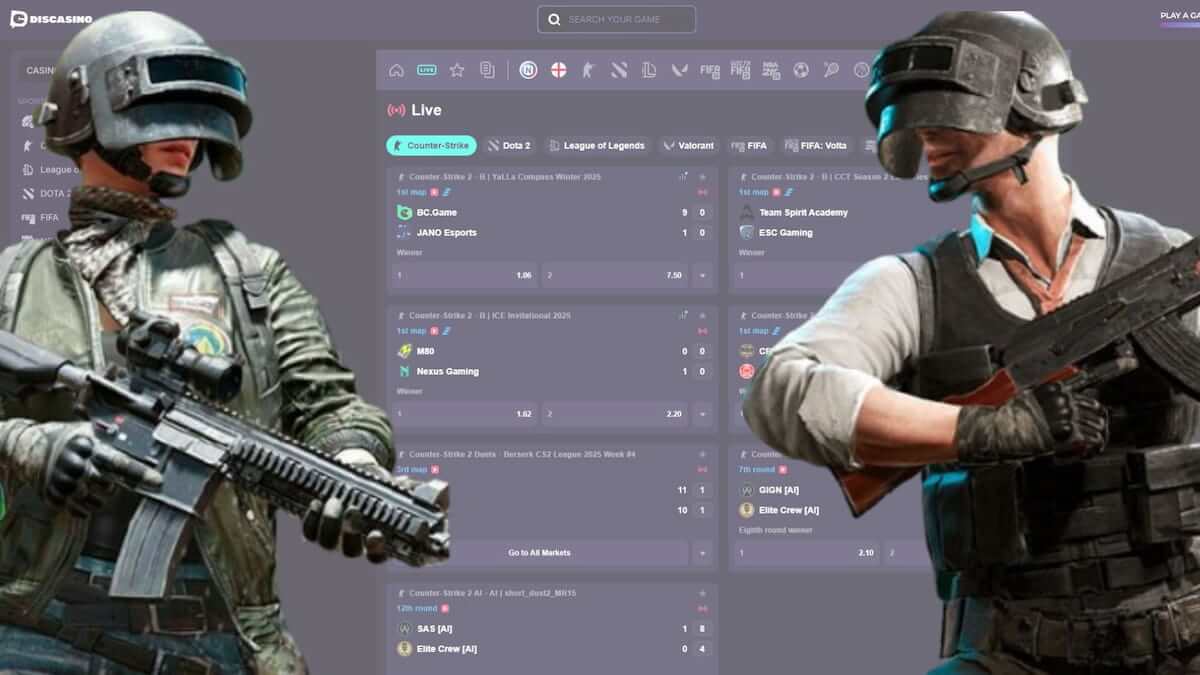The image size is (1200, 675).
Task: Choose the FIFA Volta icon in top bar
Action: 740,70
